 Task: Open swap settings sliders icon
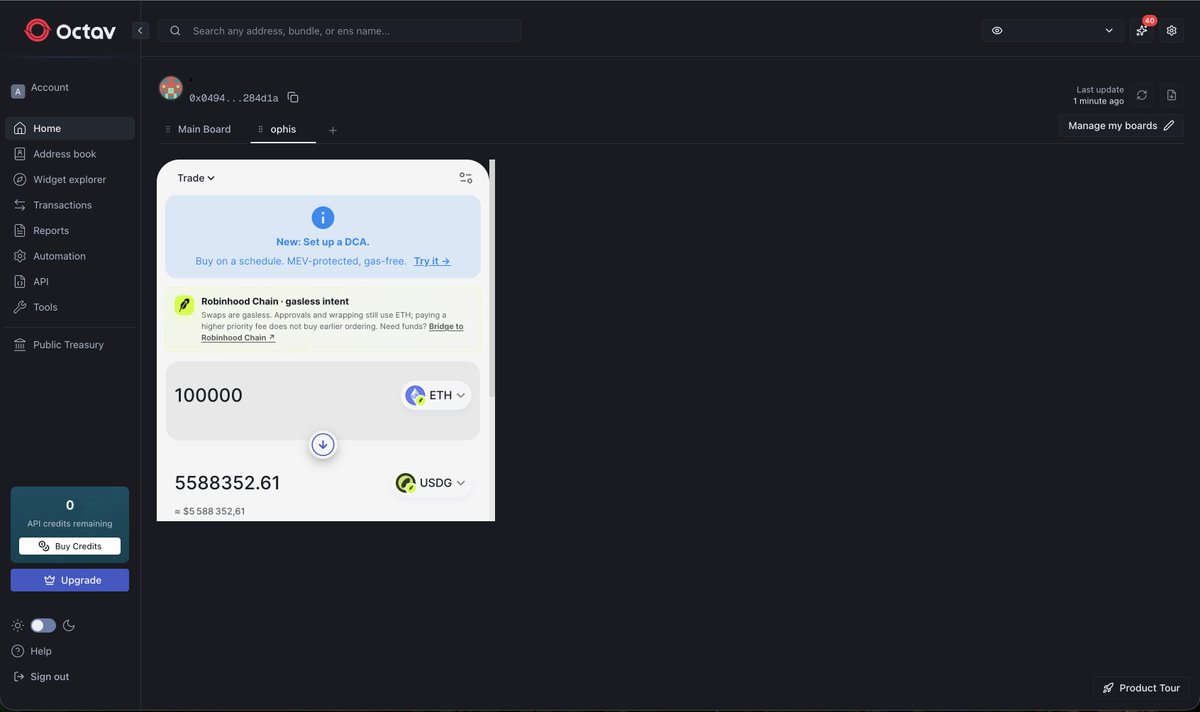[x=466, y=178]
